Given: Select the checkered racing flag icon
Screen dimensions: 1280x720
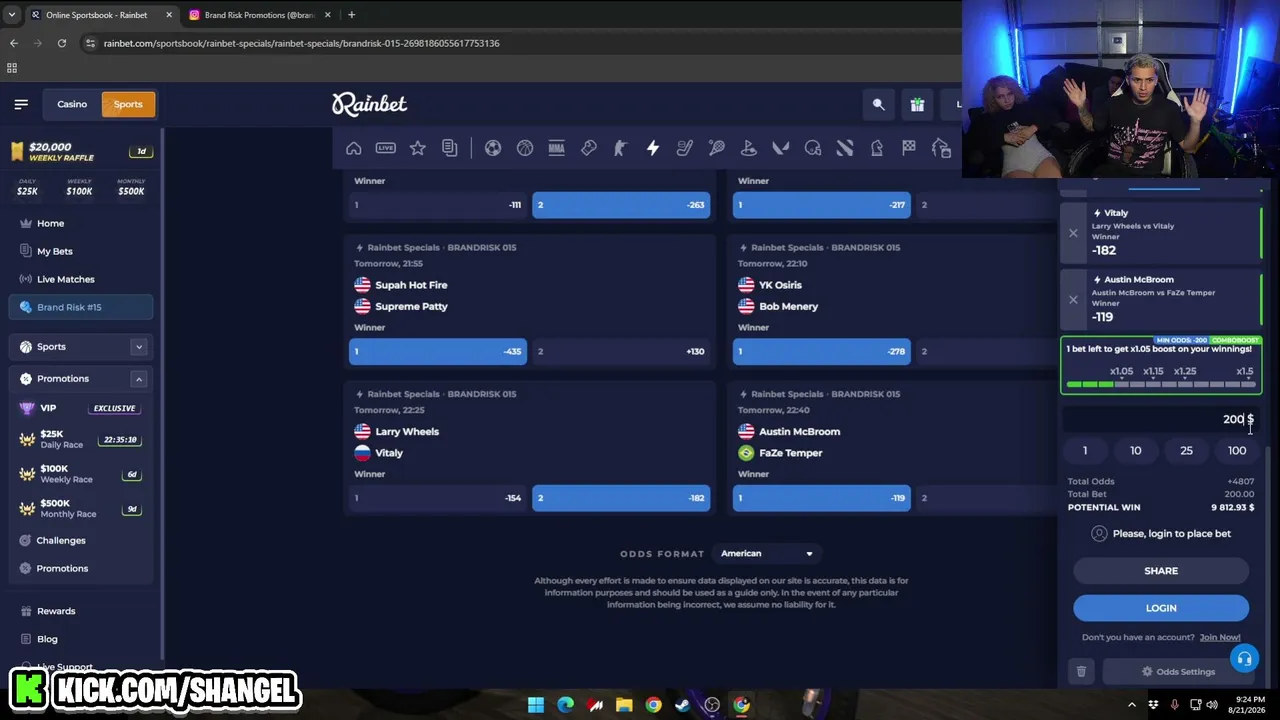Looking at the screenshot, I should point(909,148).
